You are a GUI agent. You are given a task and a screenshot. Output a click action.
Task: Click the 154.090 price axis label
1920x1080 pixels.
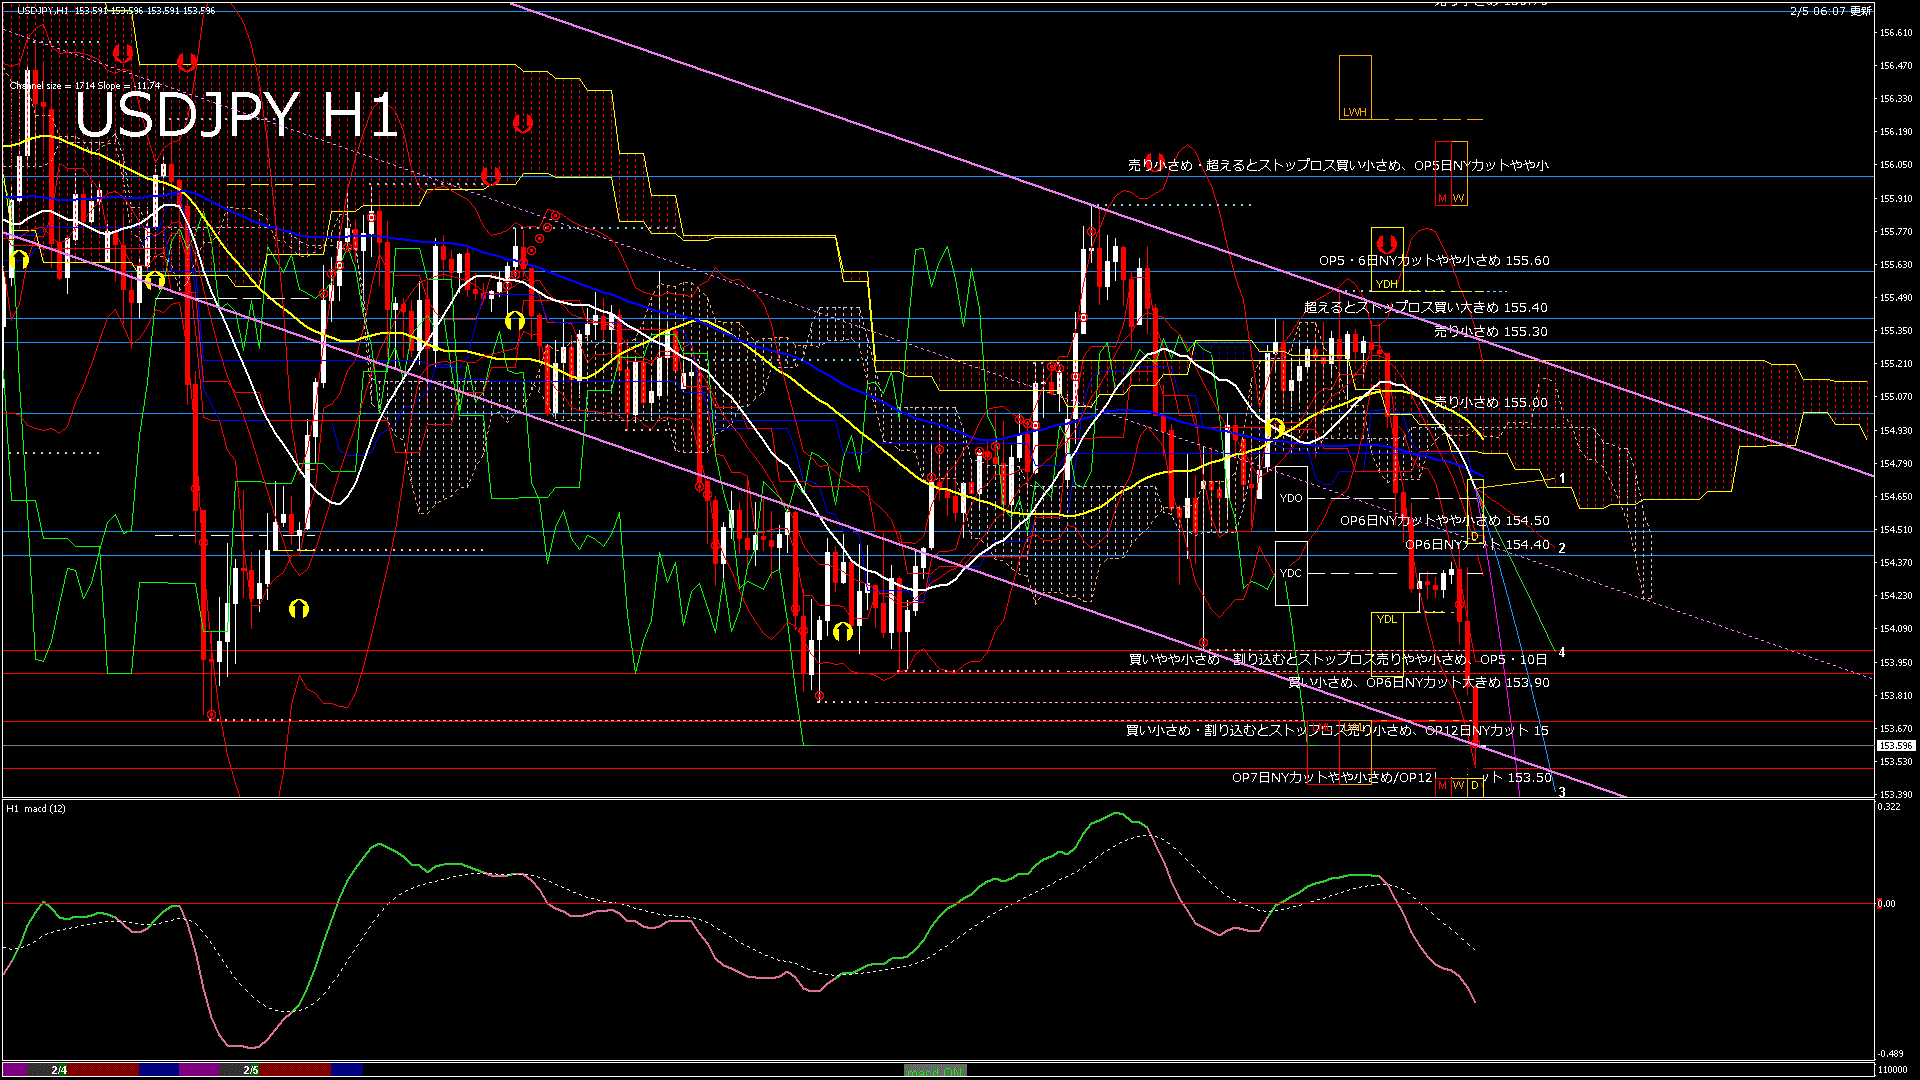pos(1896,629)
